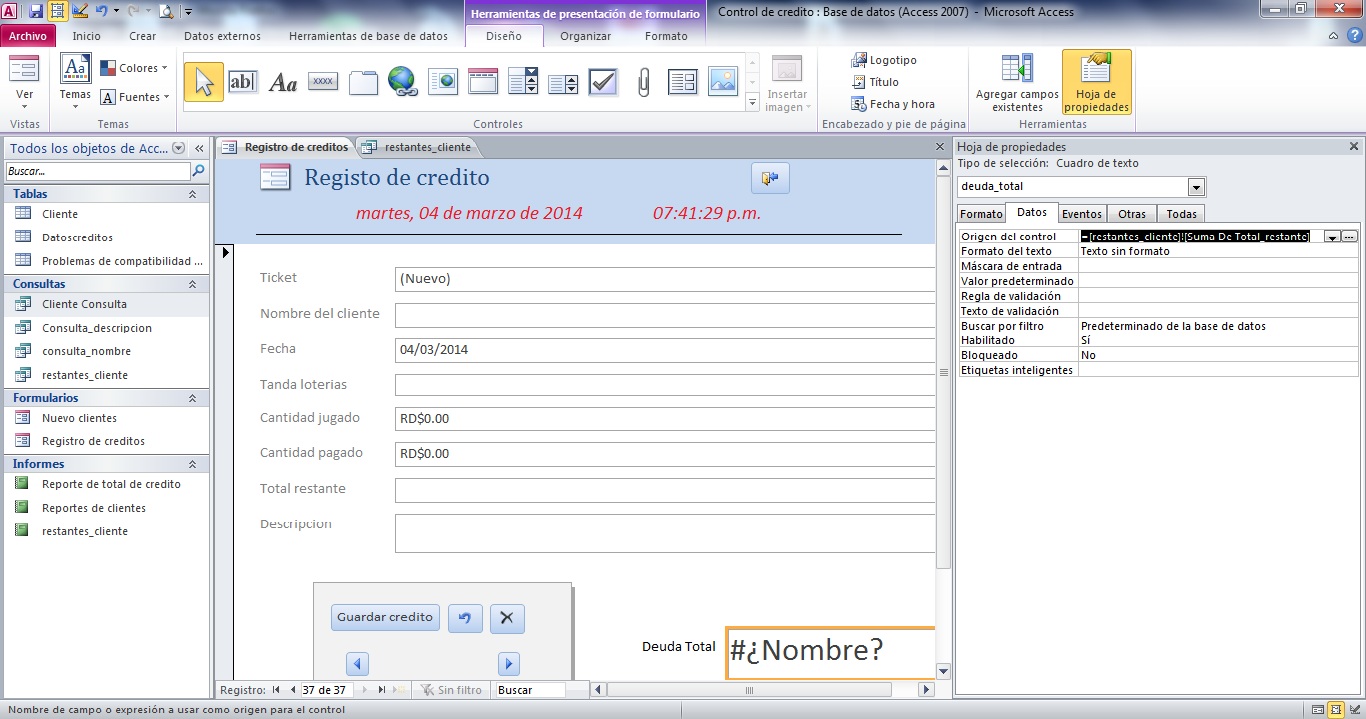Collapse the Tablas group
Screen dimensions: 1366x719
(x=192, y=194)
